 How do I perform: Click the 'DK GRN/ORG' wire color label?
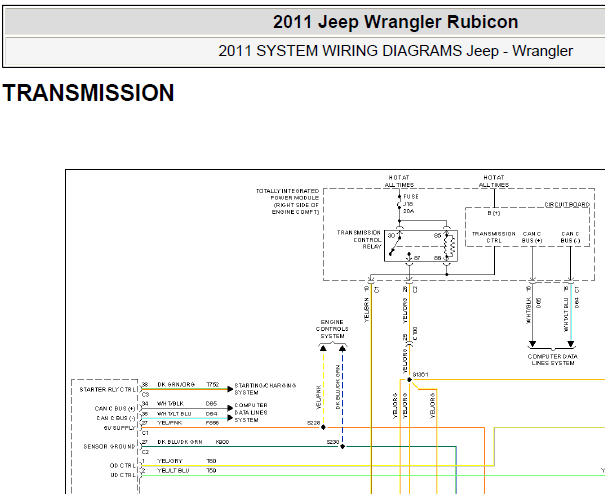point(176,385)
